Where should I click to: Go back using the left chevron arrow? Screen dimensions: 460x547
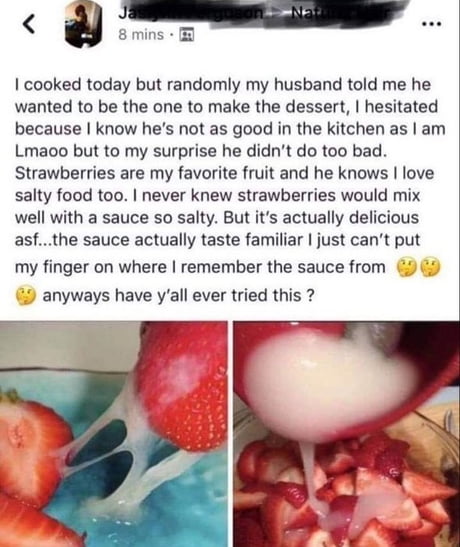pos(29,25)
